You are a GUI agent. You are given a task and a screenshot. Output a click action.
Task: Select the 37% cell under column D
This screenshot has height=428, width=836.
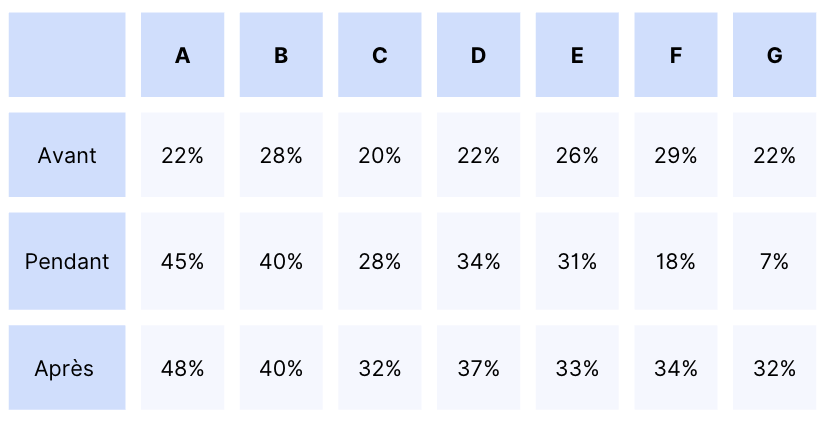[x=478, y=367]
